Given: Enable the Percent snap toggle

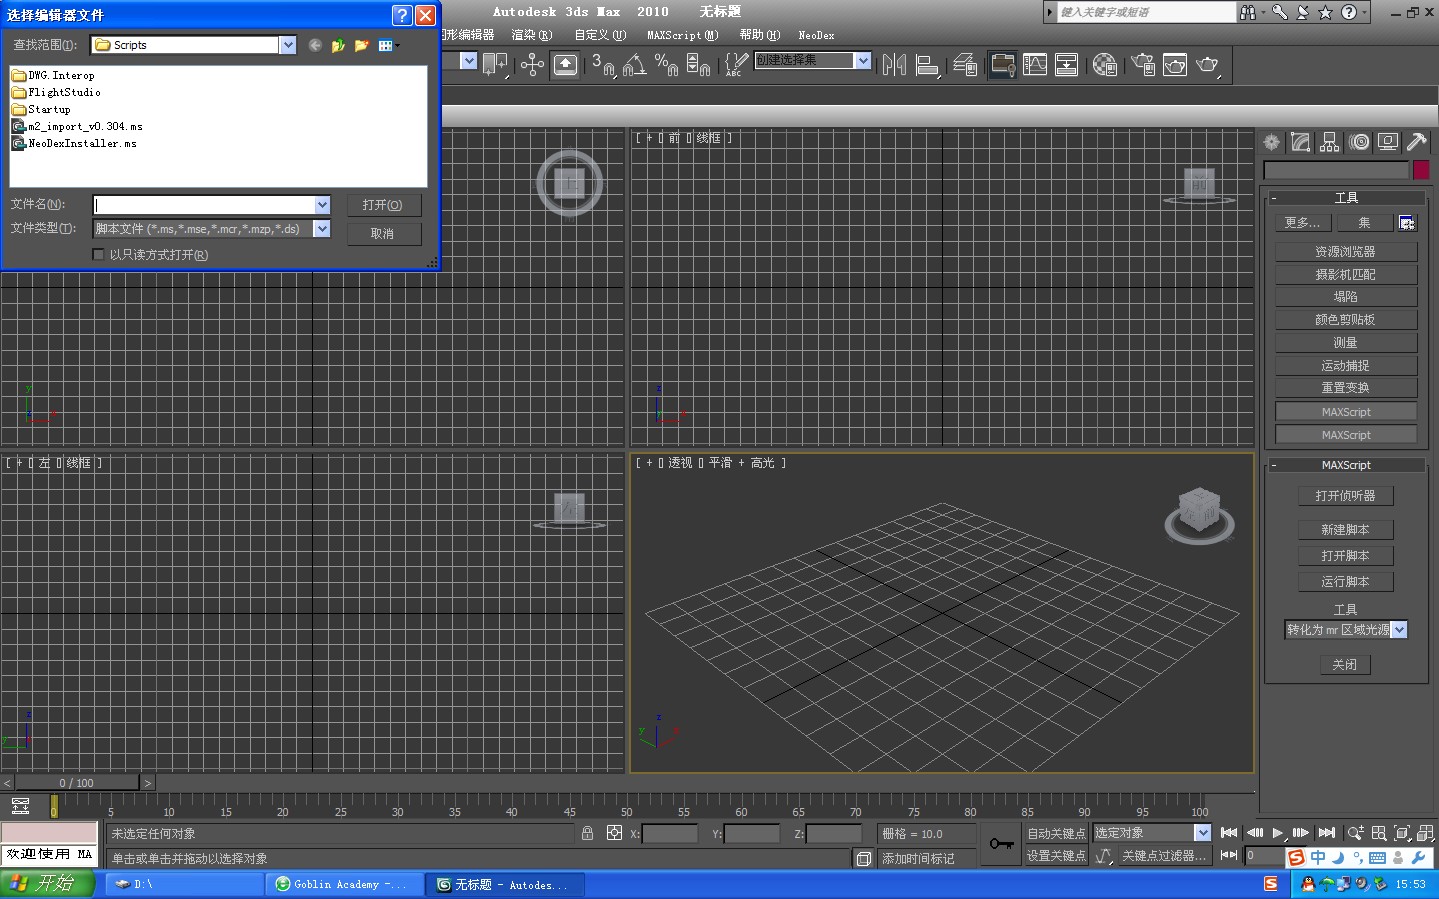Looking at the screenshot, I should [666, 65].
